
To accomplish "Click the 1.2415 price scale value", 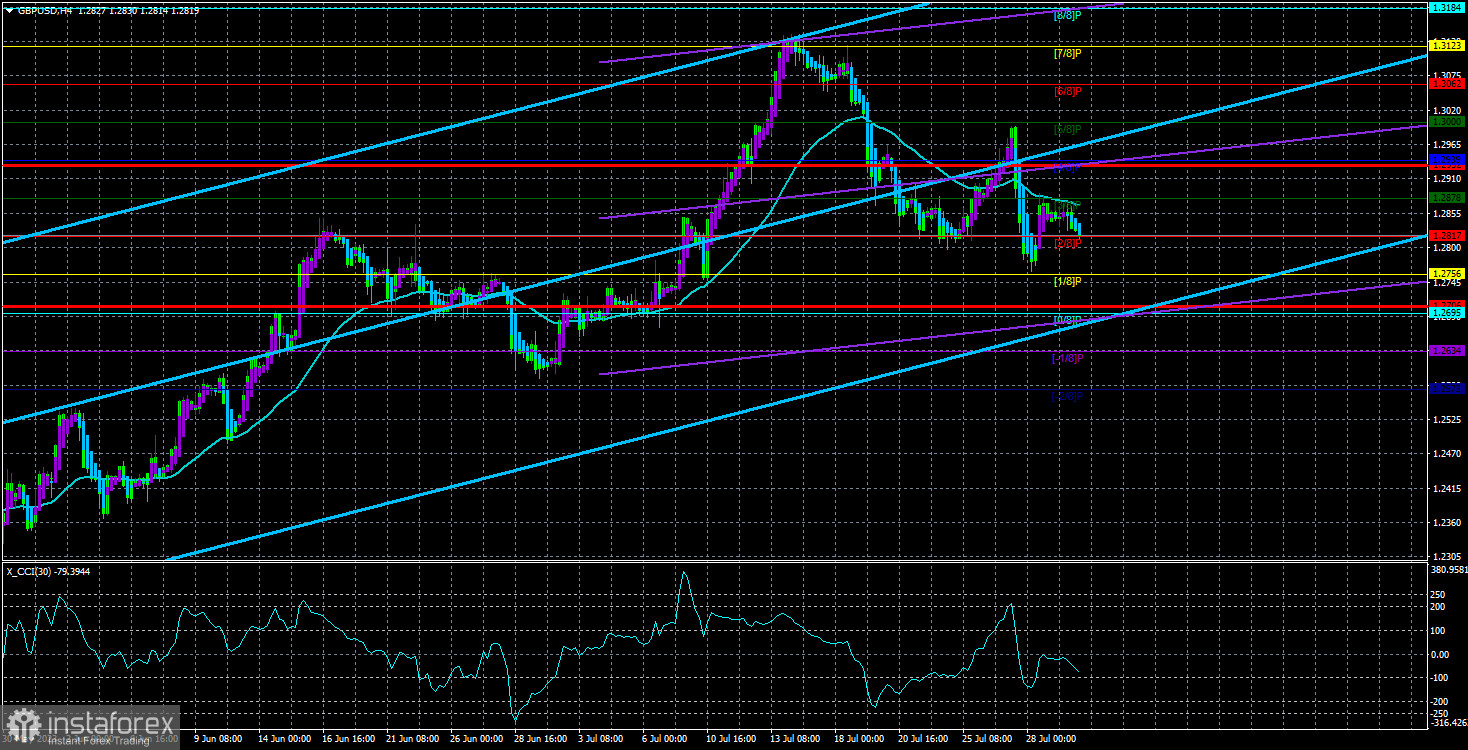I will [x=1448, y=488].
